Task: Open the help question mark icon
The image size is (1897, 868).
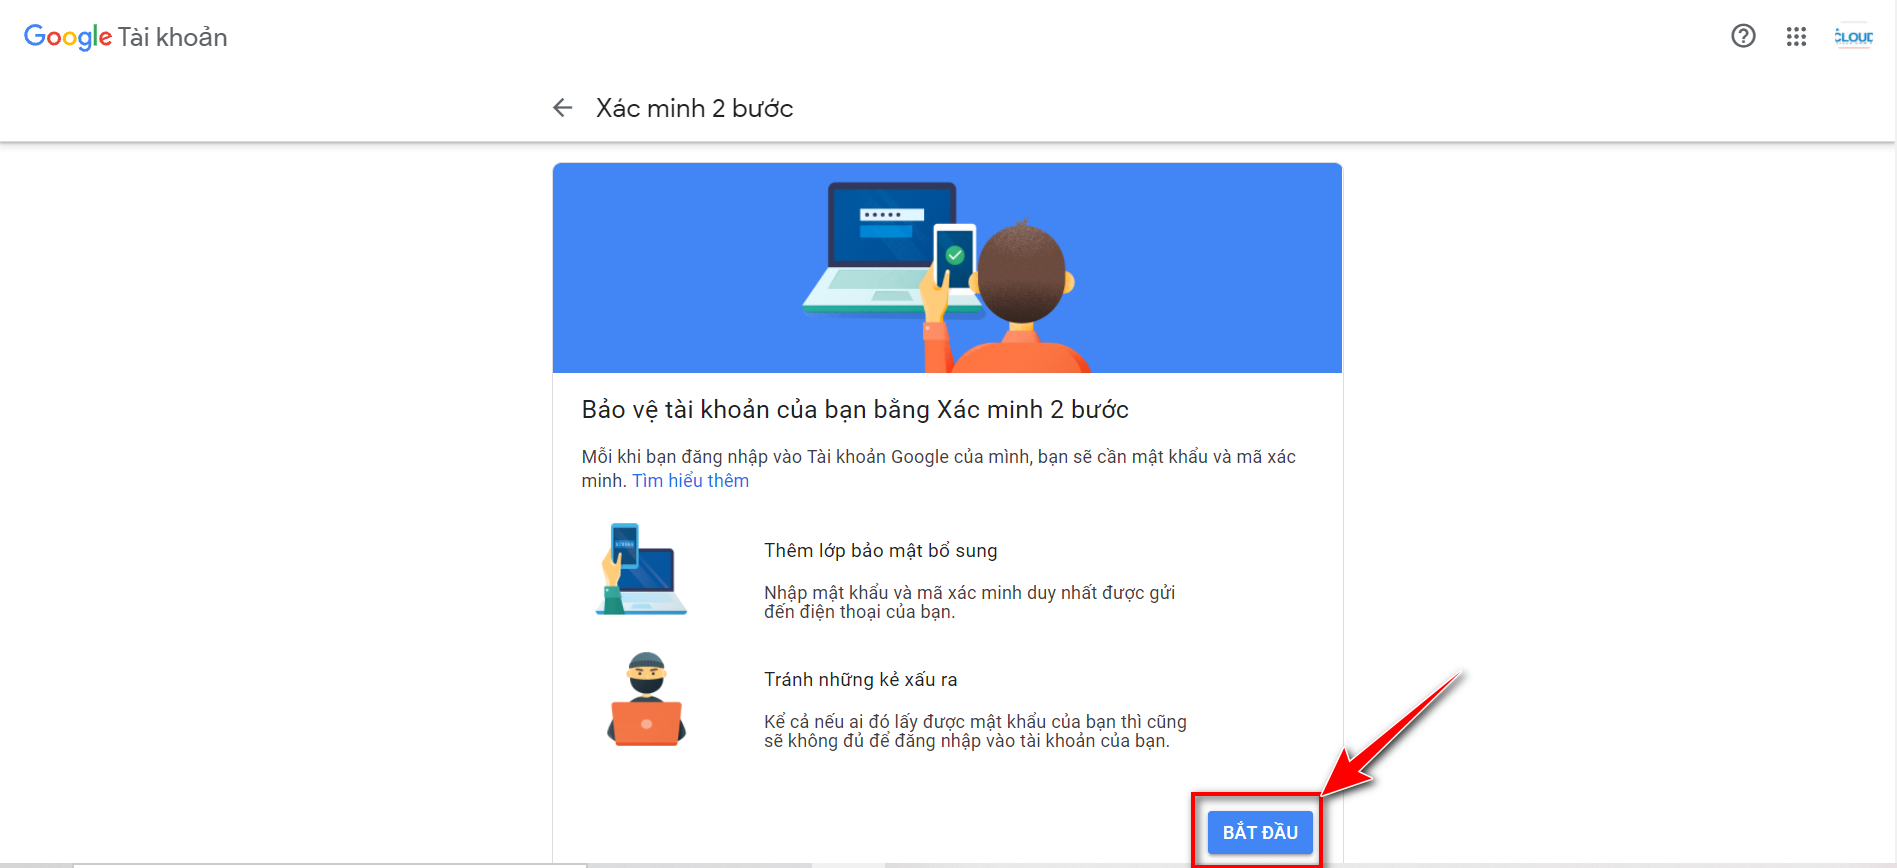Action: [1743, 36]
